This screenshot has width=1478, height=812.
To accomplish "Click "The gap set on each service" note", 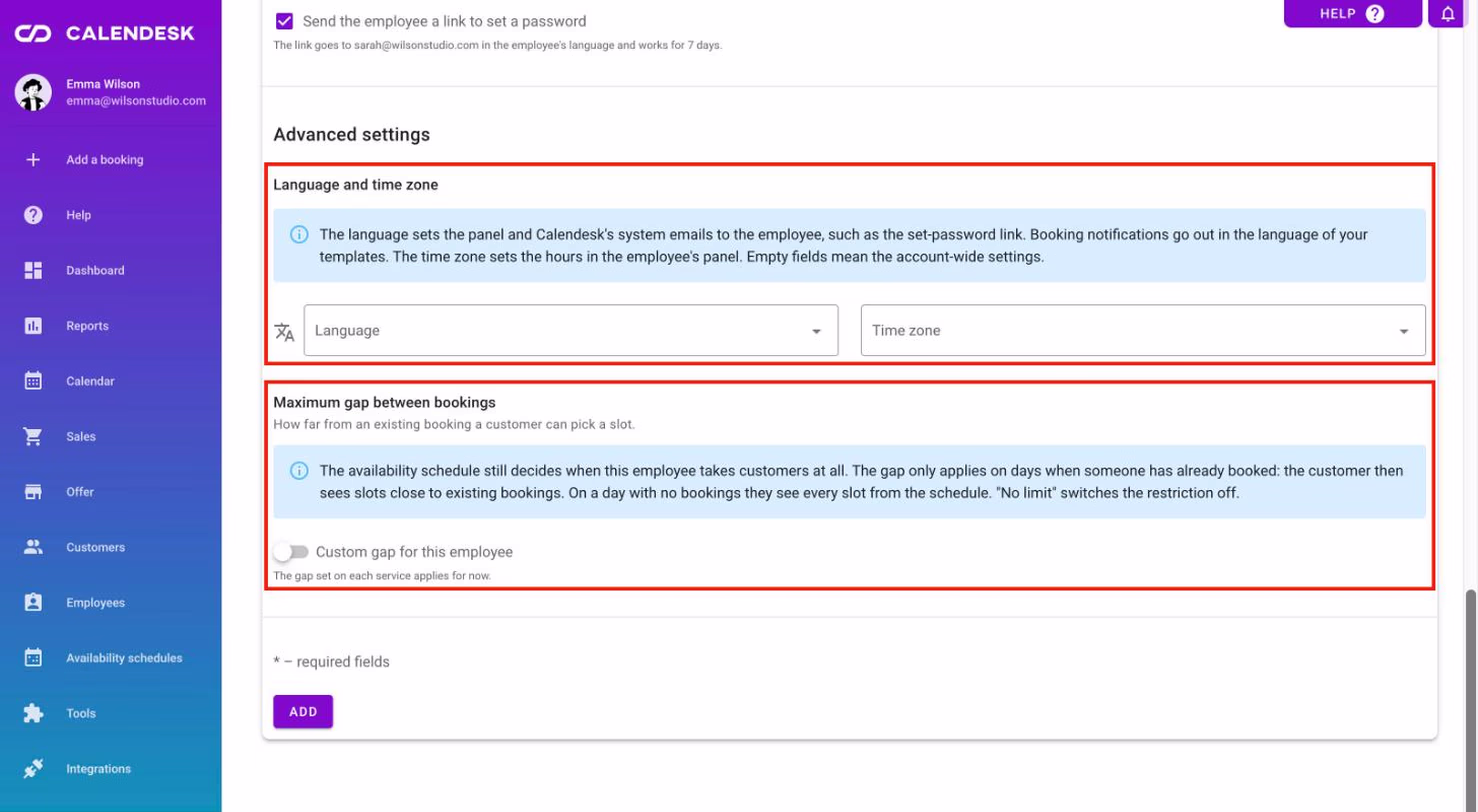I will [x=382, y=577].
